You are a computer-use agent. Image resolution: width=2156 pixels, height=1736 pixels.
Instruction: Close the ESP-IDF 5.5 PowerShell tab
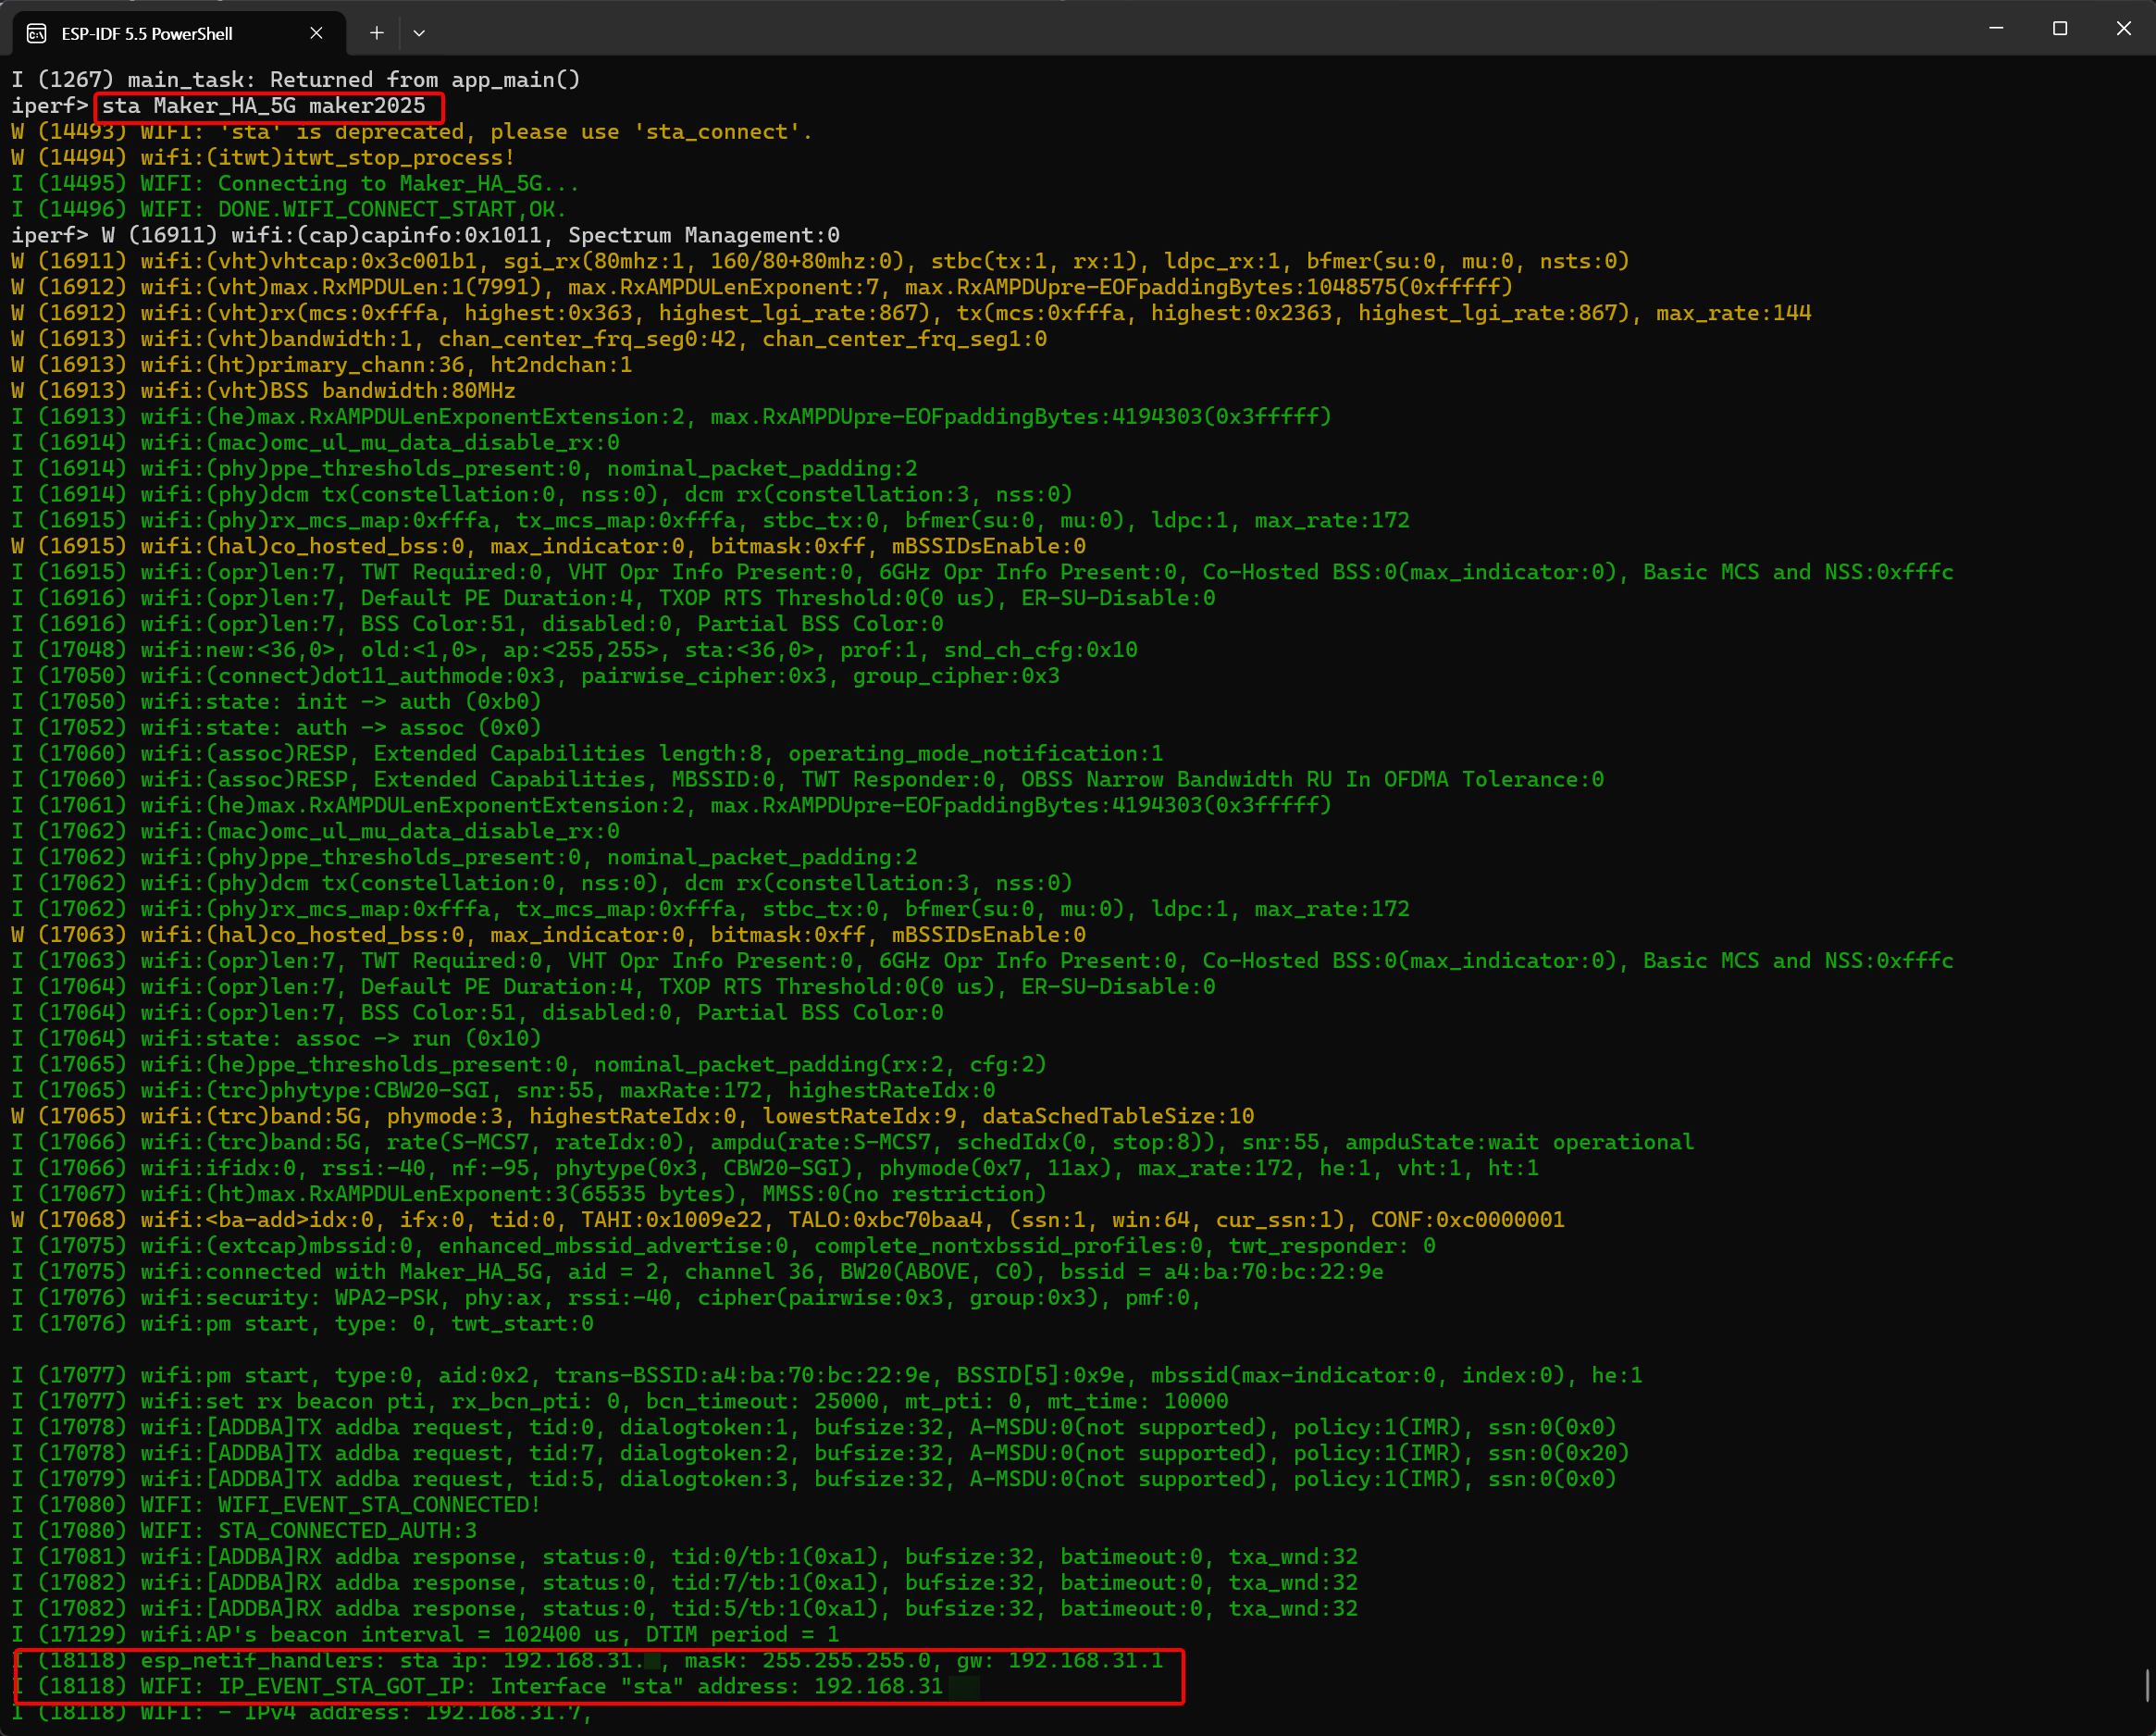click(316, 33)
